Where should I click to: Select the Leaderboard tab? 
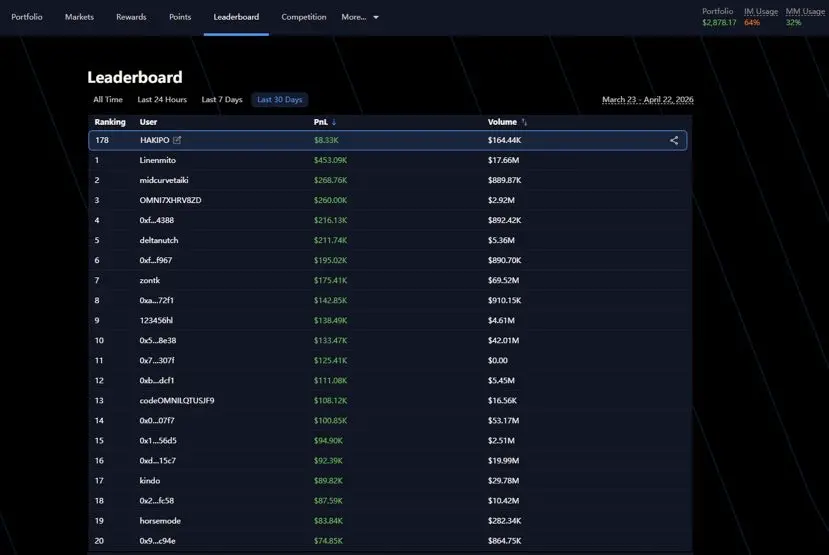point(236,17)
